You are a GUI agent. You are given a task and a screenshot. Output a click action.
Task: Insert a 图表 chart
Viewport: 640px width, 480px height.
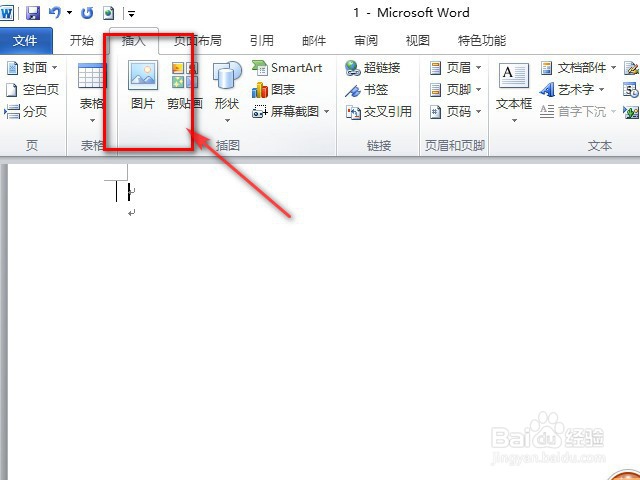click(273, 90)
